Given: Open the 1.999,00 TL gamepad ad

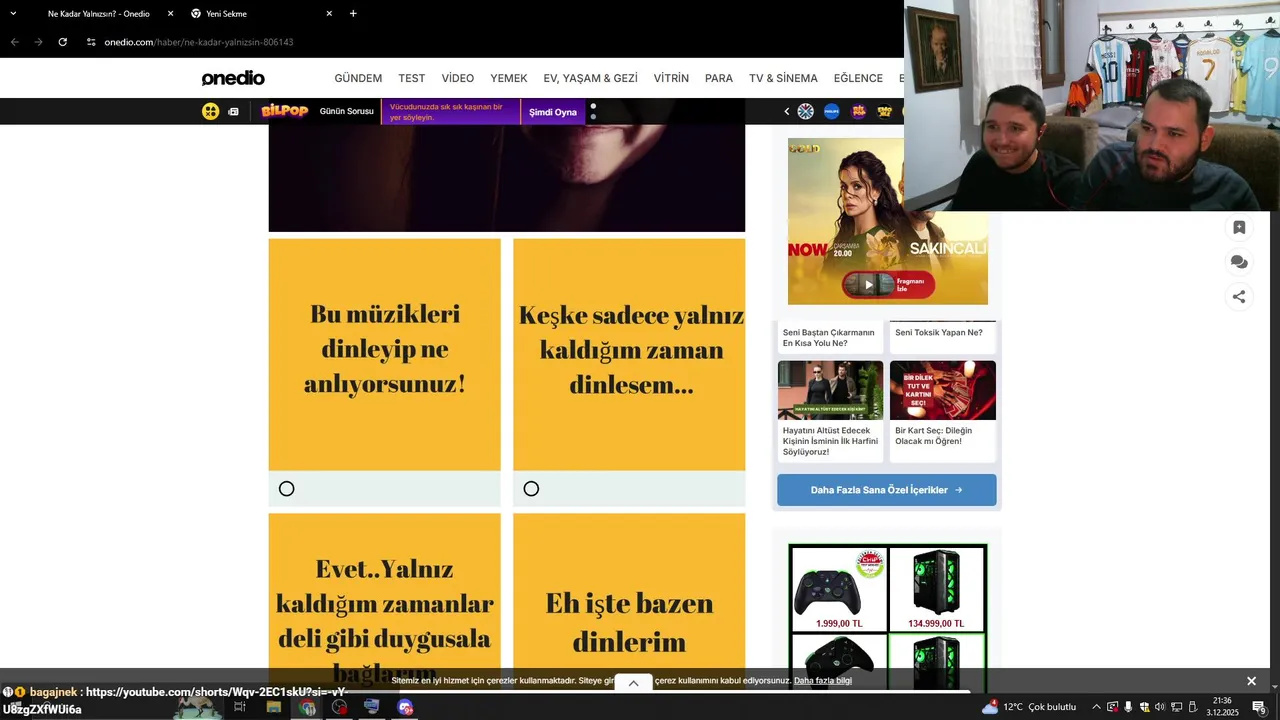Looking at the screenshot, I should [x=839, y=589].
